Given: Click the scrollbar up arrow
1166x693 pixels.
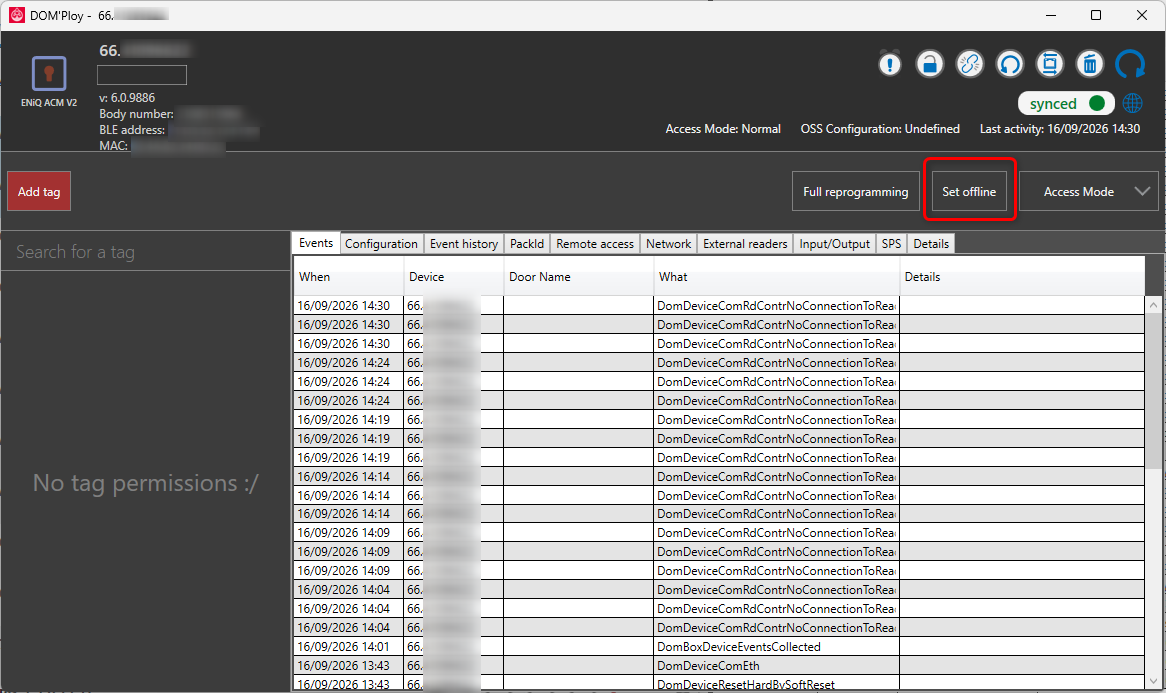Looking at the screenshot, I should [x=1153, y=305].
